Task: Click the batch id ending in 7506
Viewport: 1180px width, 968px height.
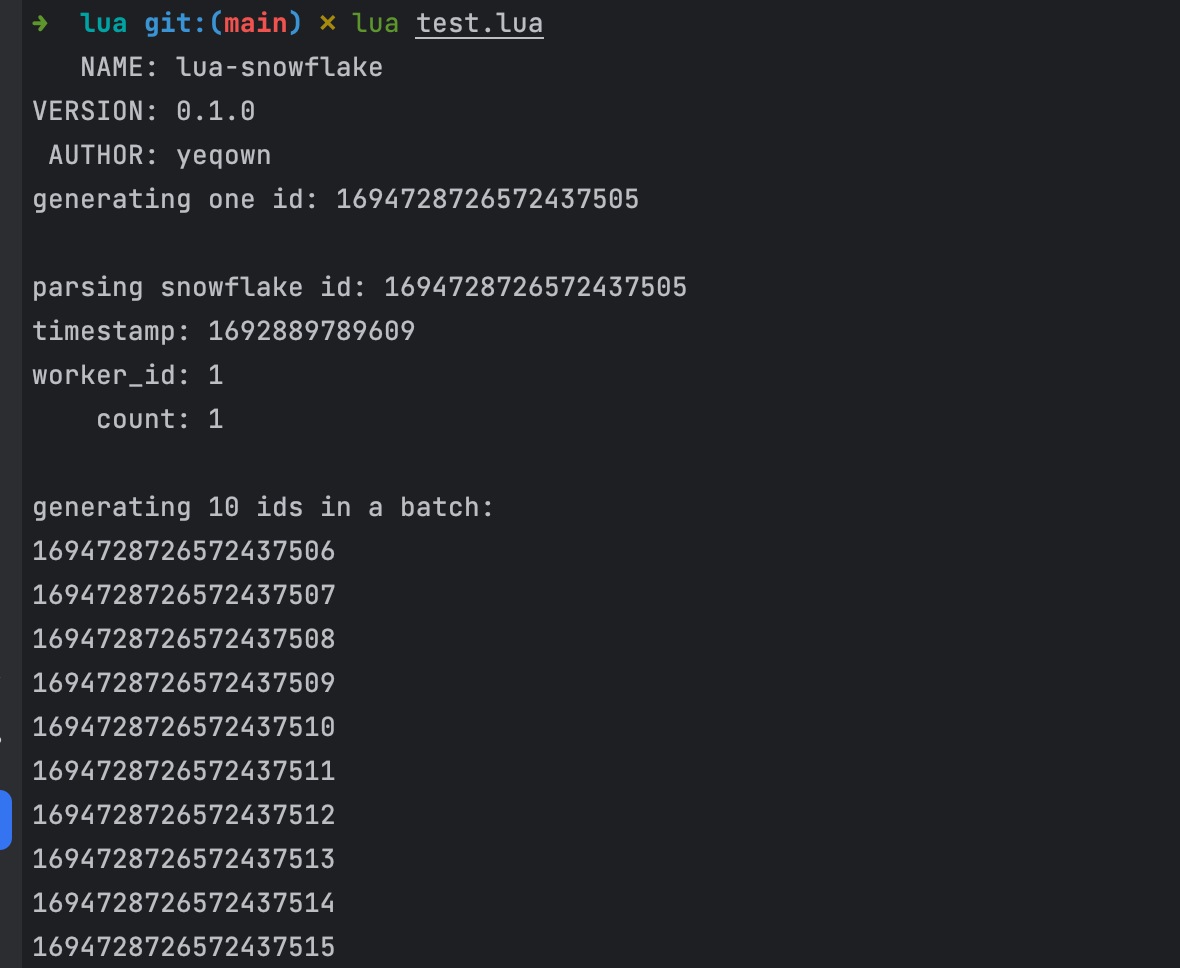Action: [184, 551]
